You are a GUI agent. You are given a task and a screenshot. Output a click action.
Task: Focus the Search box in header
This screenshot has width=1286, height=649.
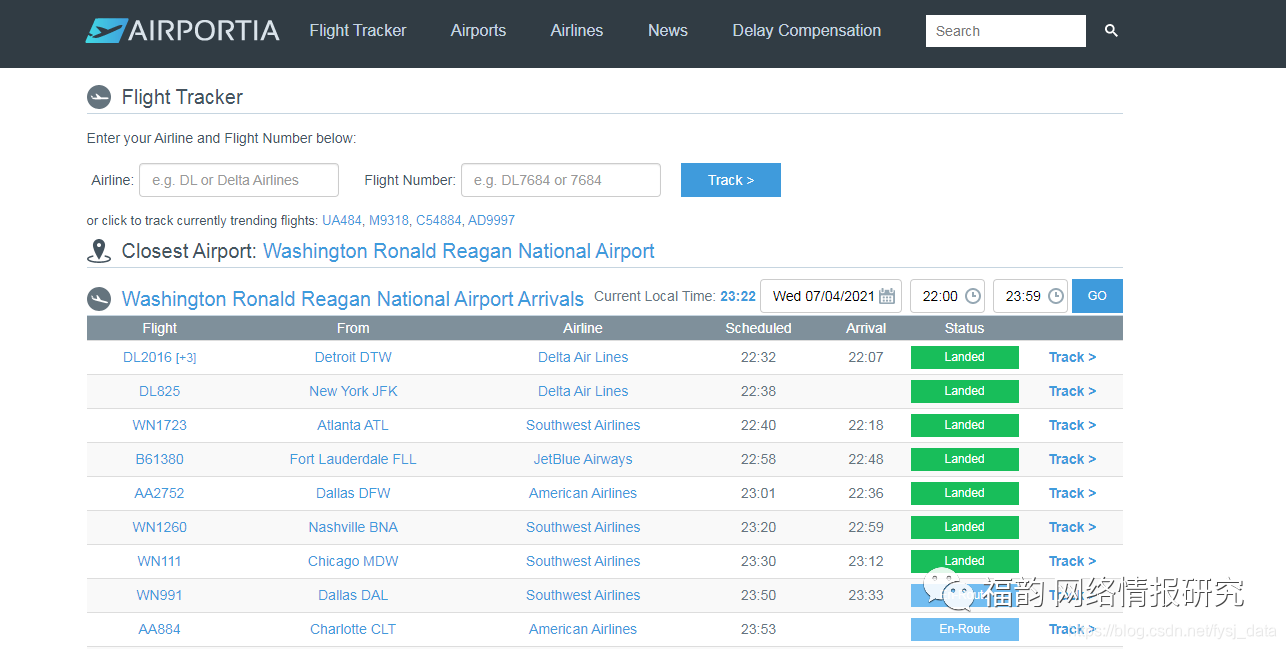pyautogui.click(x=1005, y=31)
